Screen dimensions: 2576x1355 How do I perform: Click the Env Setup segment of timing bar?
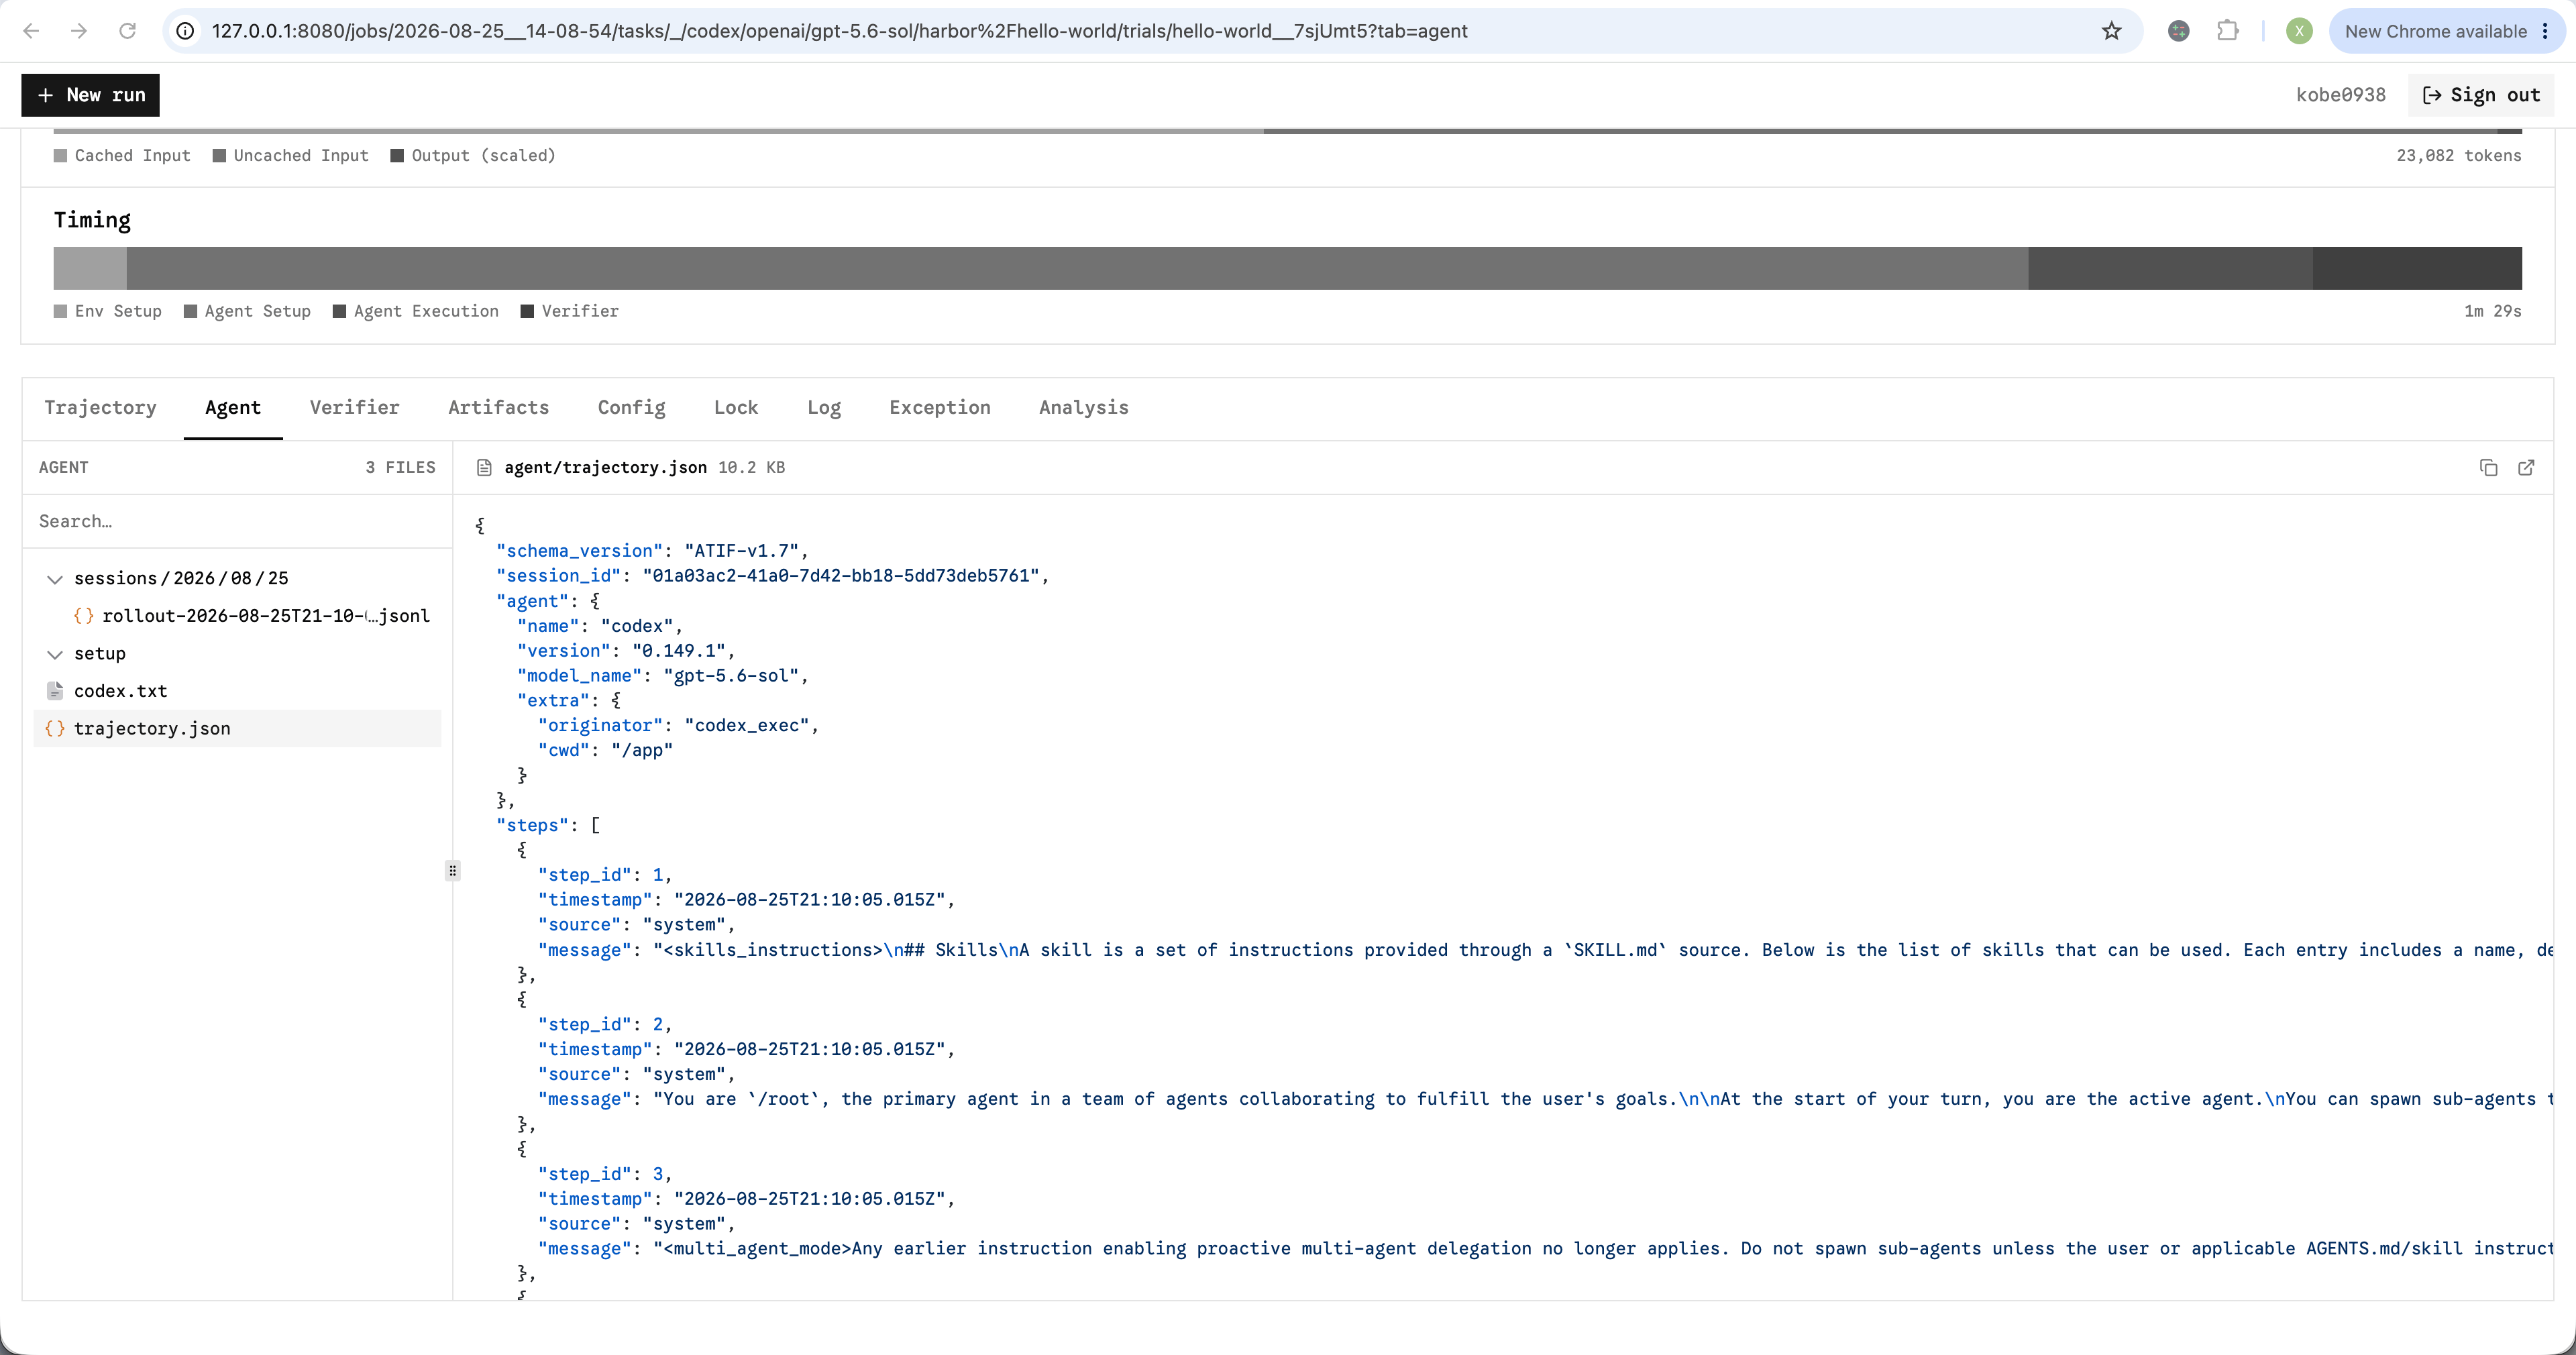(x=90, y=268)
